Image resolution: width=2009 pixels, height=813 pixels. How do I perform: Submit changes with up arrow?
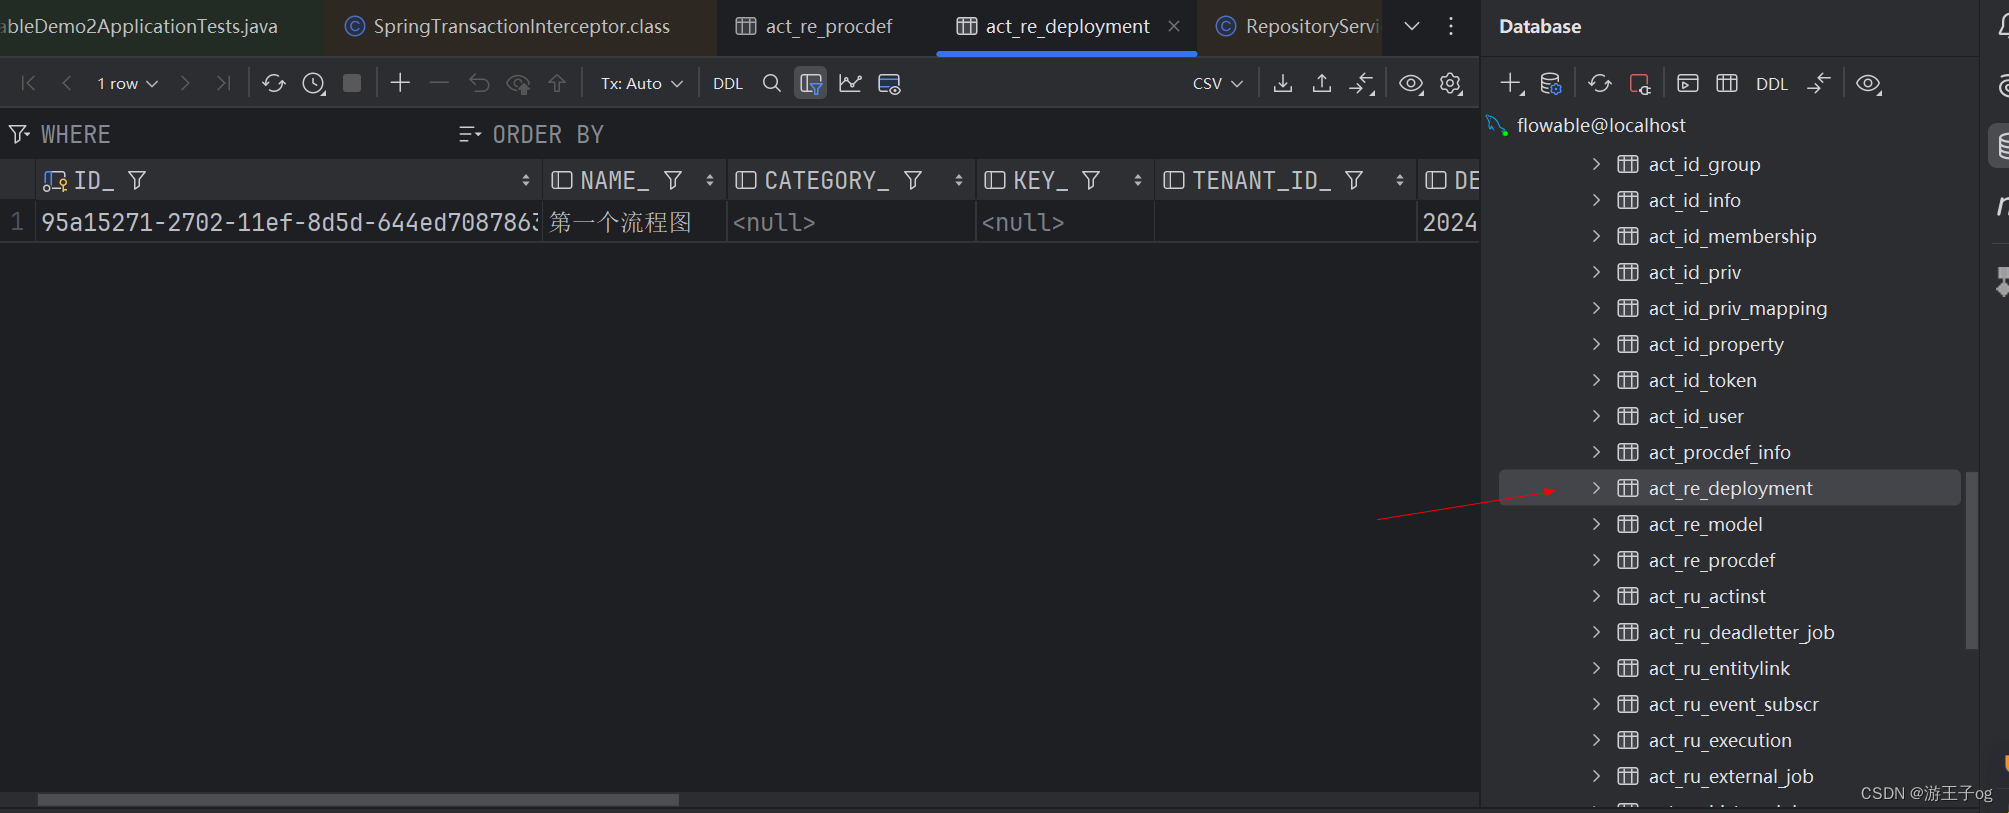pos(557,83)
